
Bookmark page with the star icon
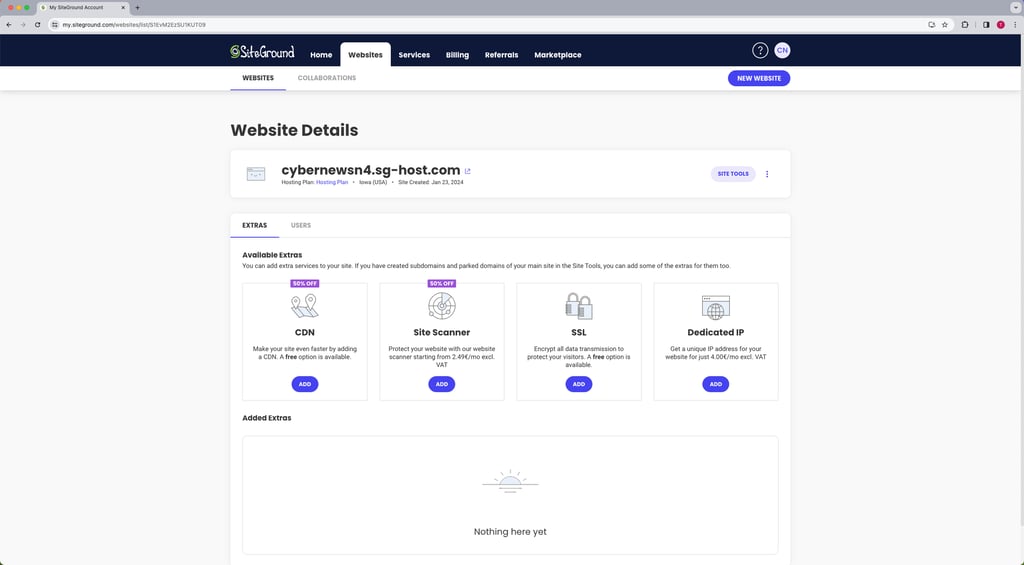[x=944, y=25]
